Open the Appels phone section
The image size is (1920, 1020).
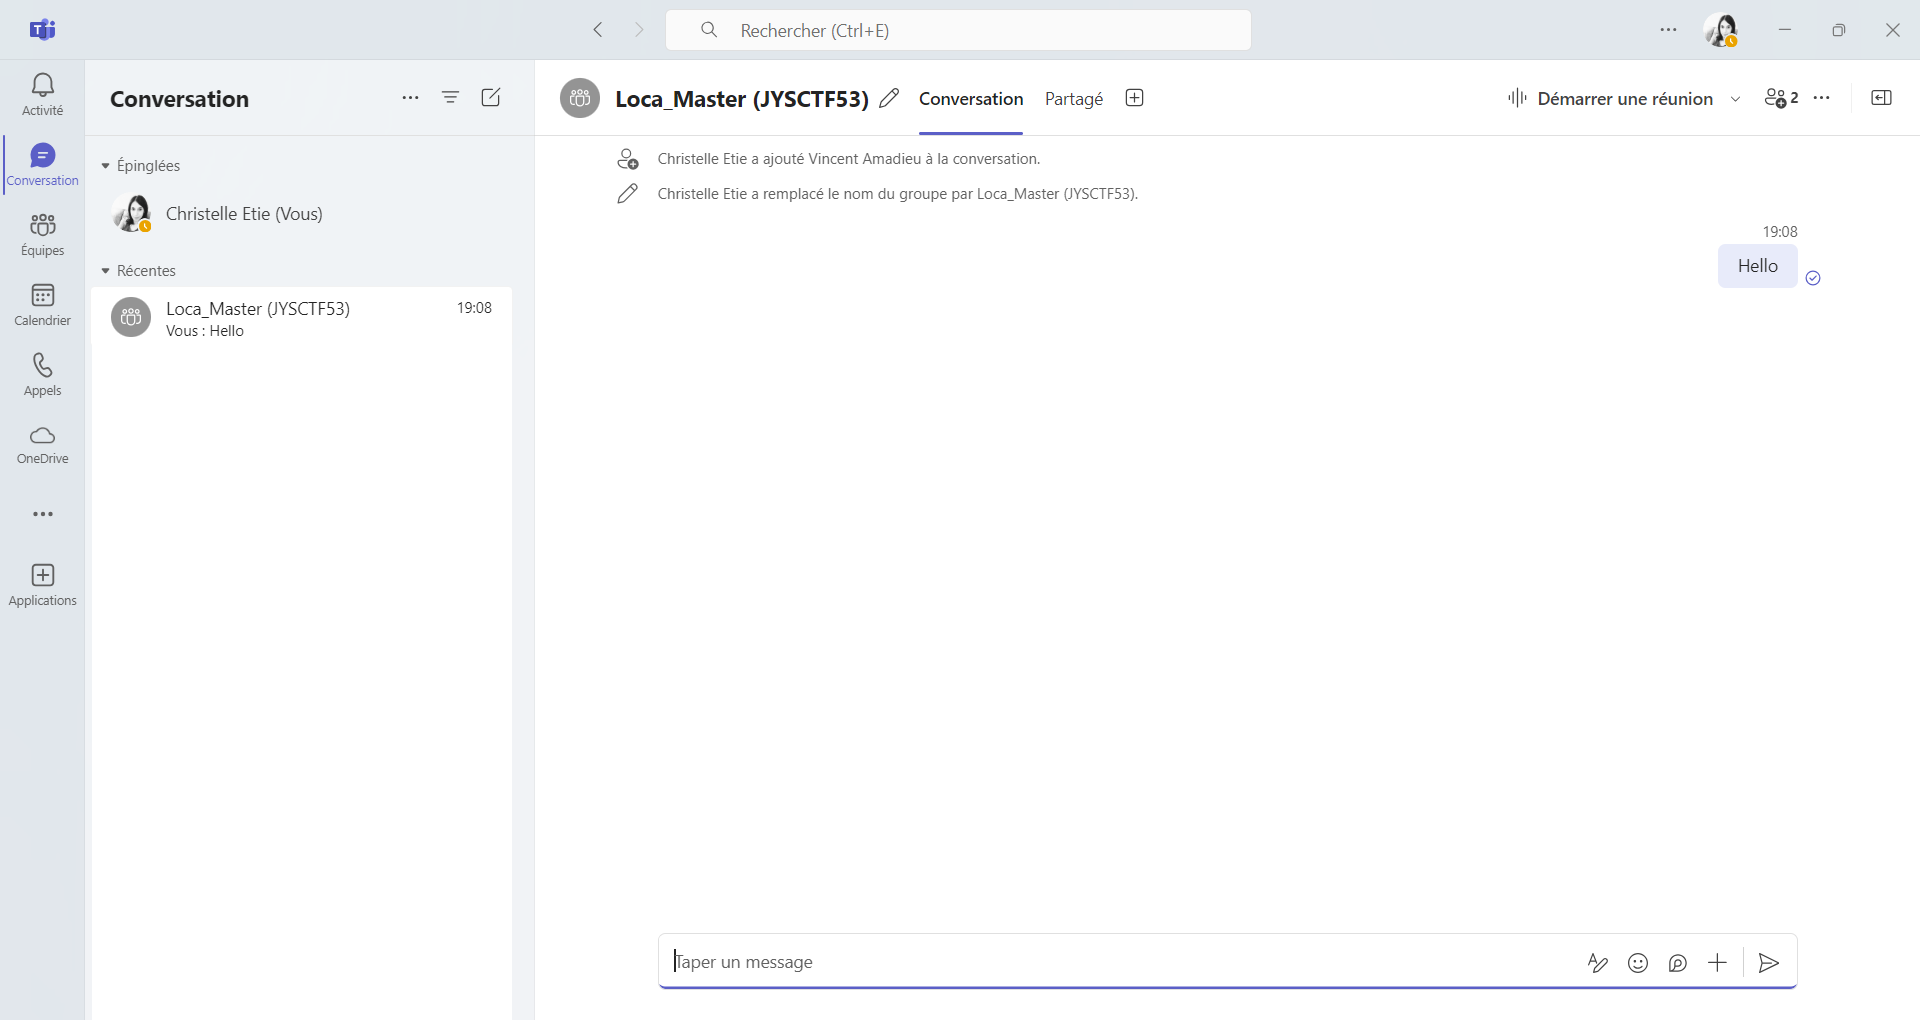[x=42, y=374]
